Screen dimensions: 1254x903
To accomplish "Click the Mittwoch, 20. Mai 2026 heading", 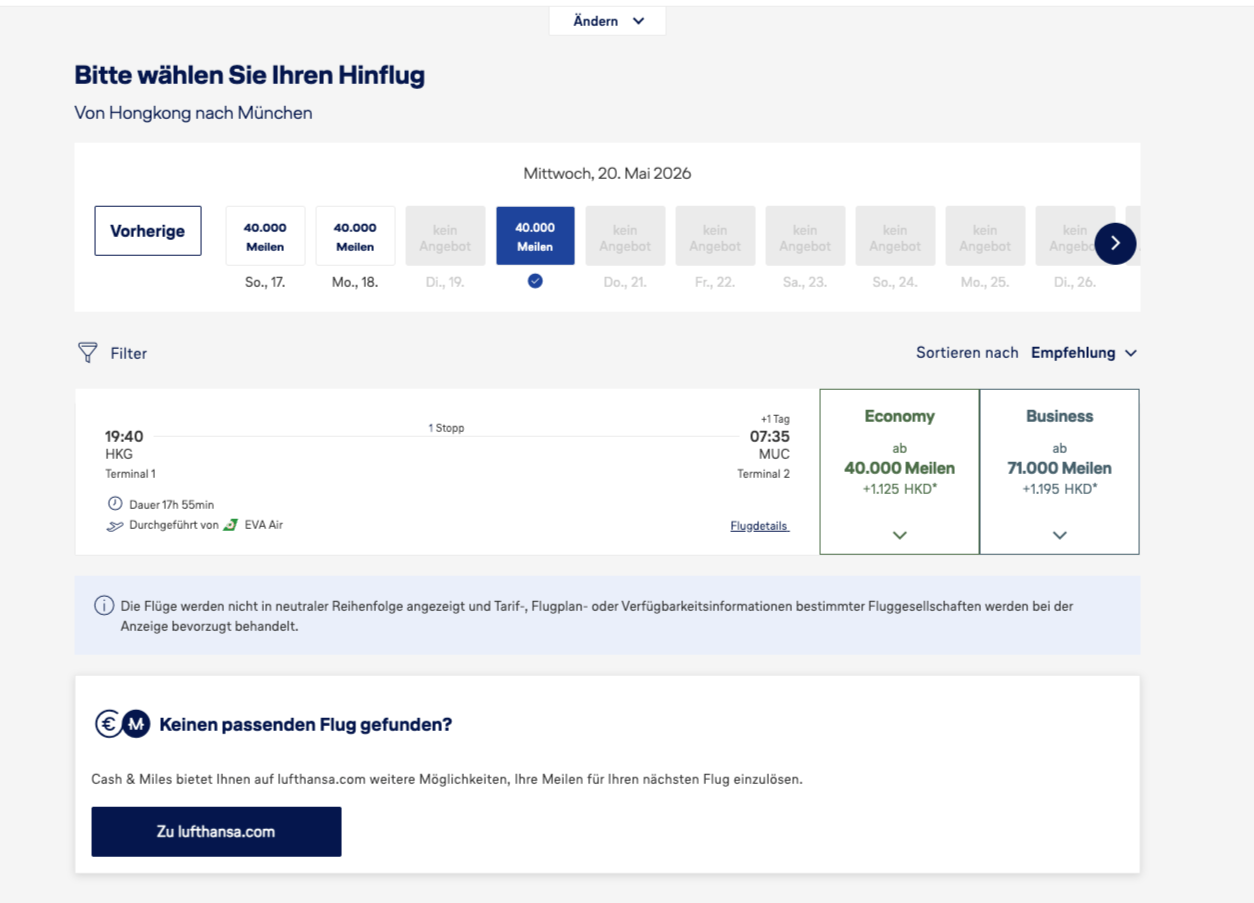I will [x=607, y=173].
